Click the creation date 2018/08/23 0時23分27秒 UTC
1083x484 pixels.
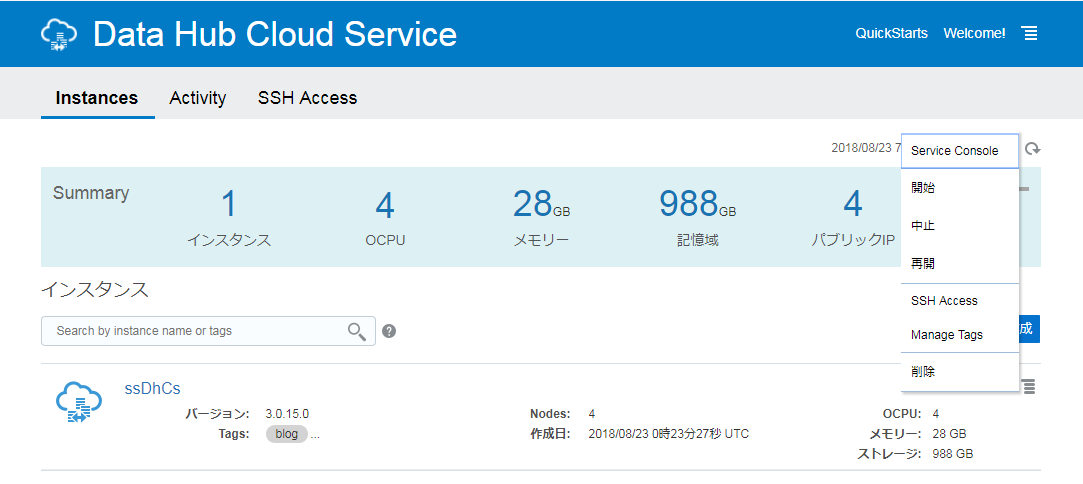tap(669, 434)
